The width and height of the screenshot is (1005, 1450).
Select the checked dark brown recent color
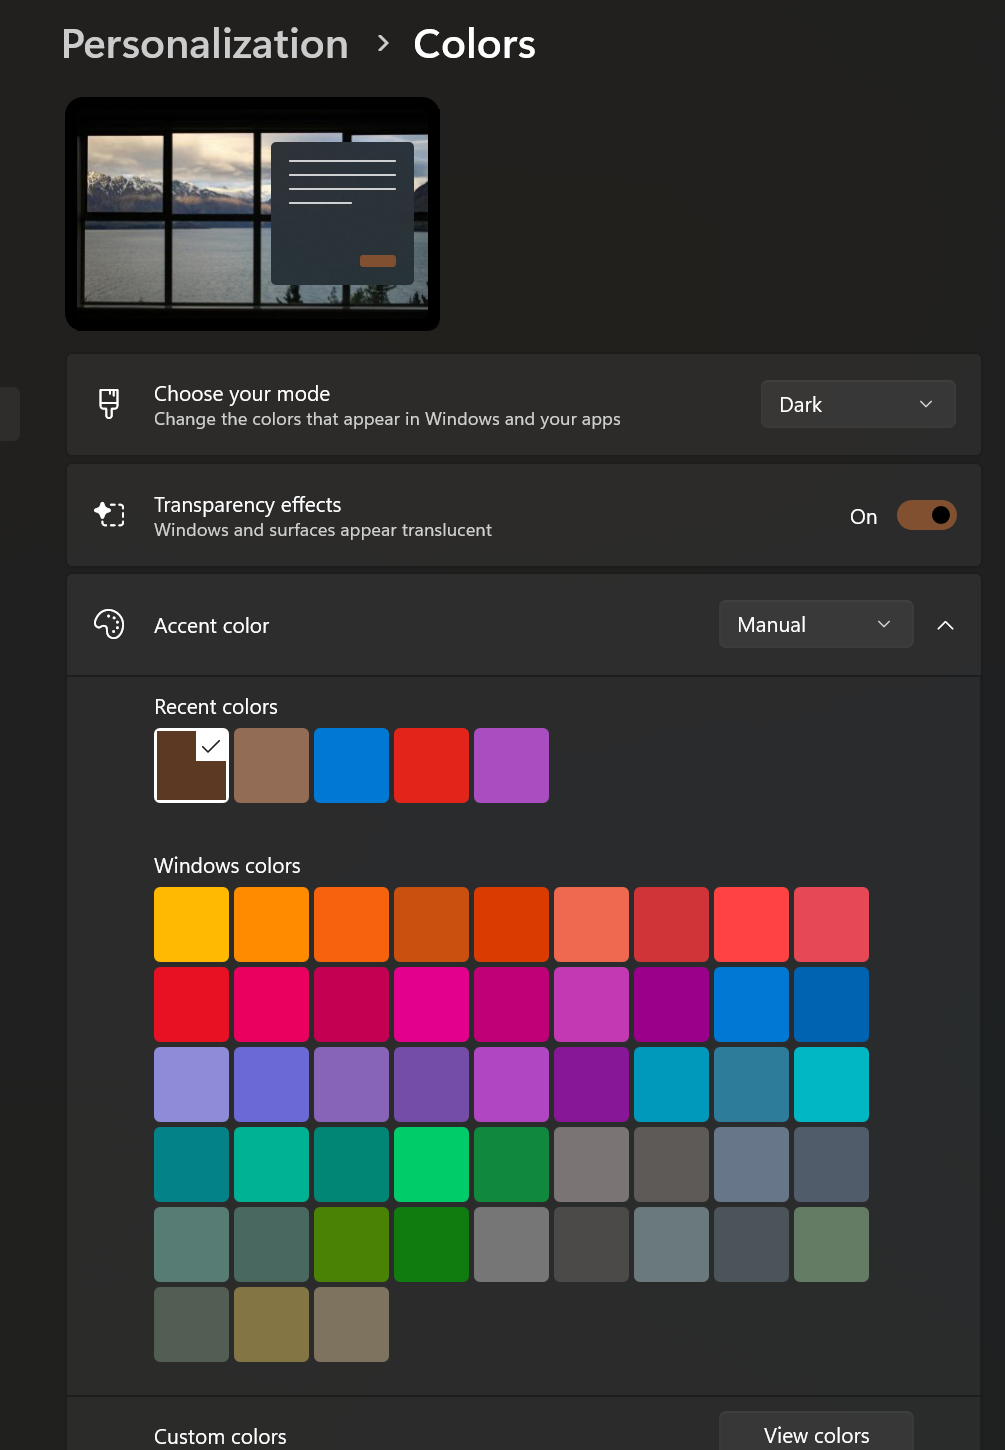tap(191, 765)
